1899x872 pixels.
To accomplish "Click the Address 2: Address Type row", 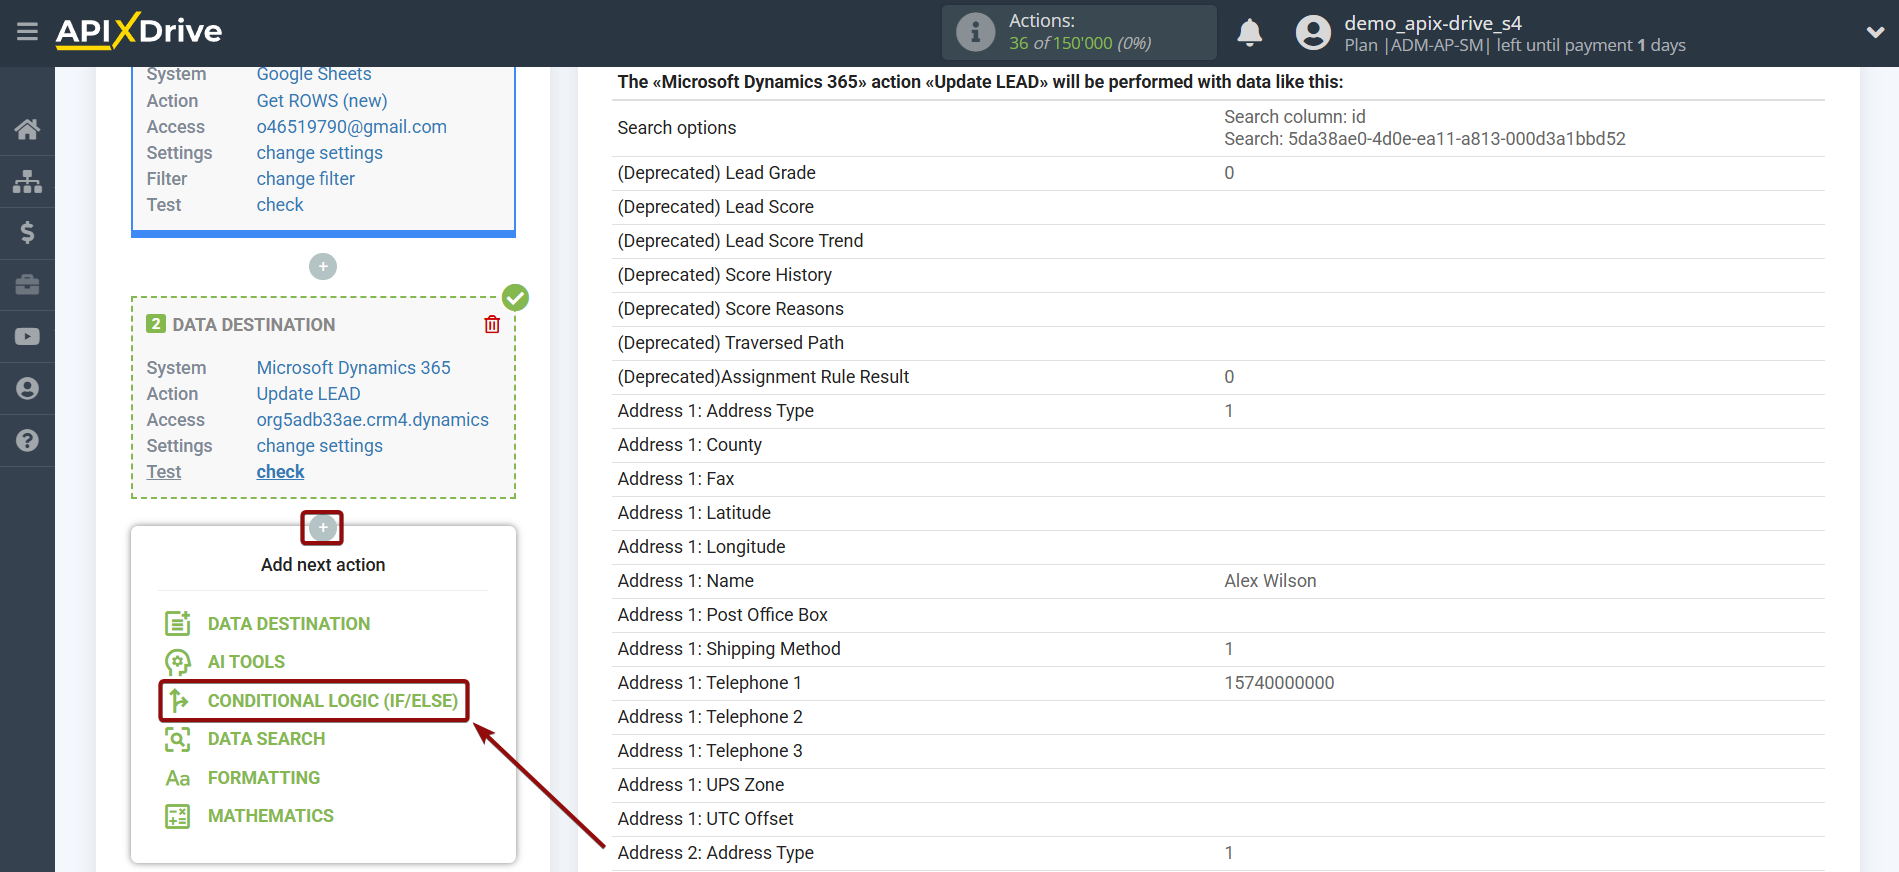I will click(x=1218, y=853).
